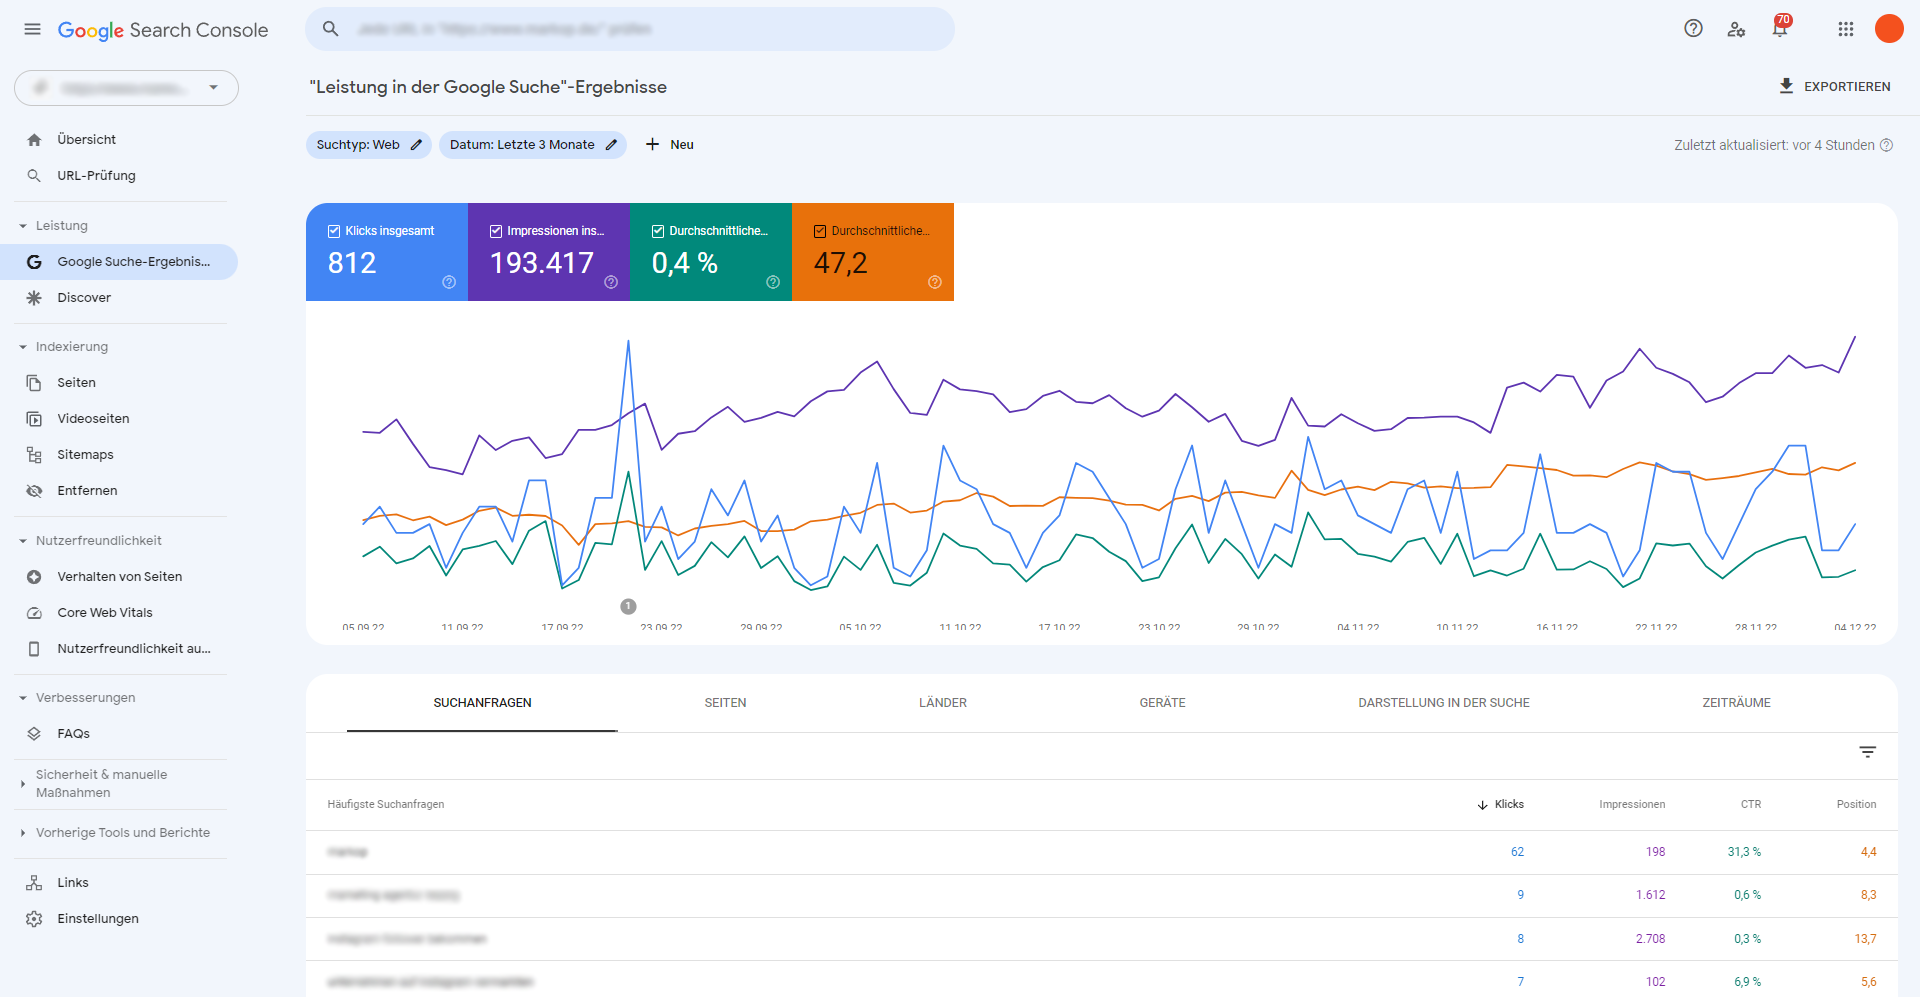The width and height of the screenshot is (1920, 997).
Task: Open the Google apps grid
Action: click(1846, 29)
